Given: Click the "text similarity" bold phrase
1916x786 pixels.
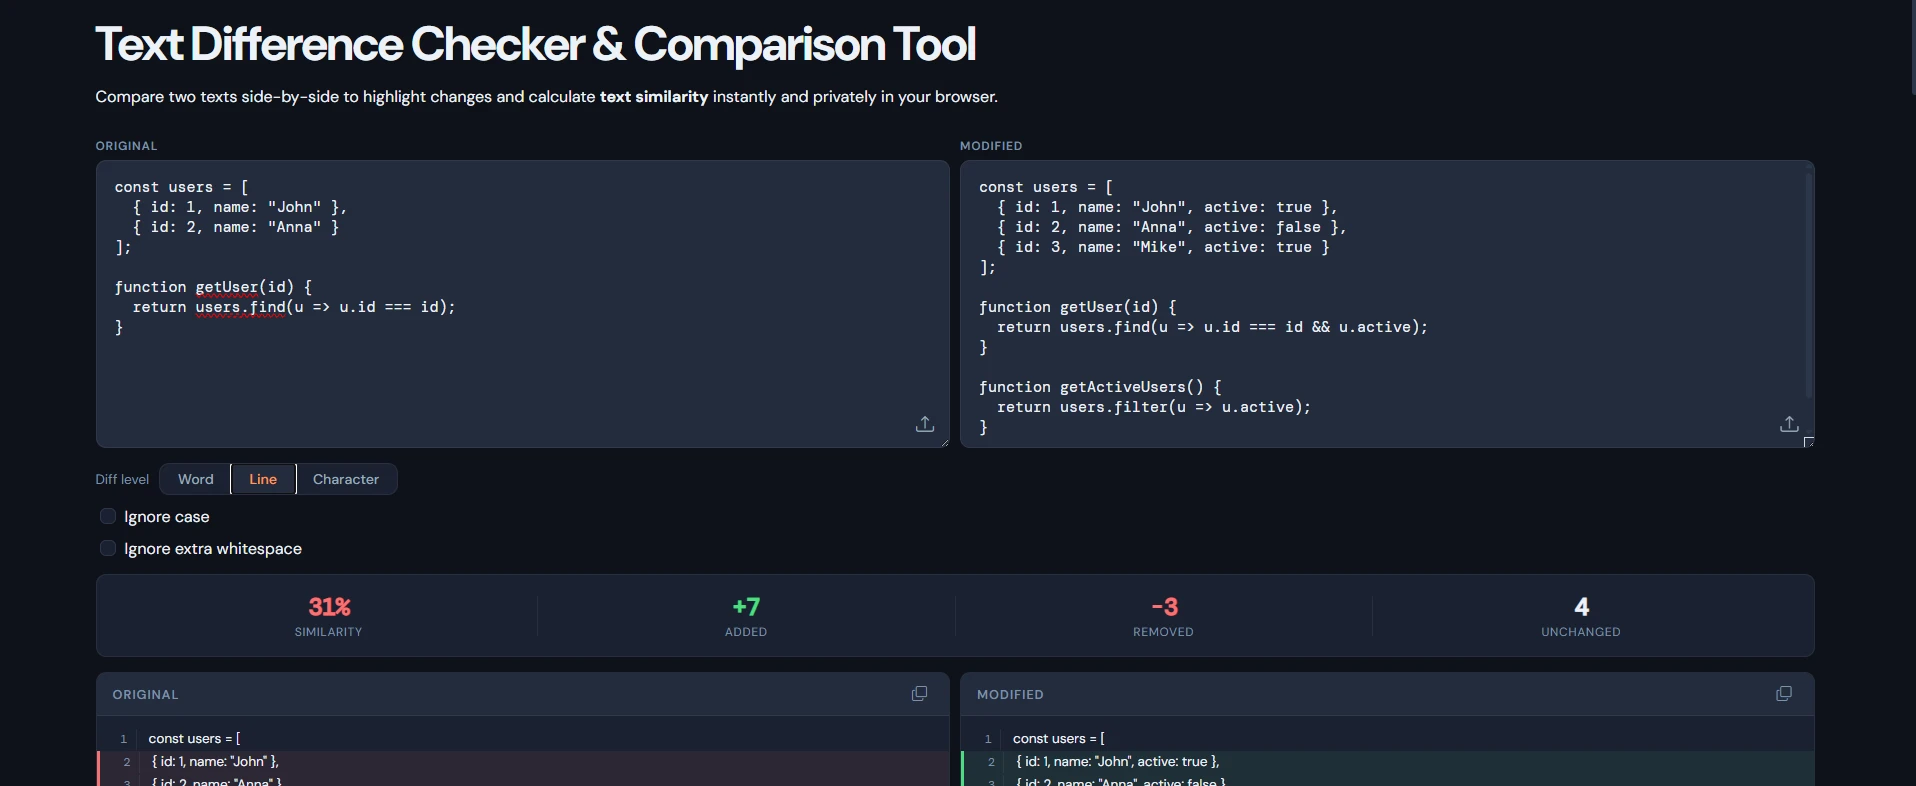Looking at the screenshot, I should 654,97.
